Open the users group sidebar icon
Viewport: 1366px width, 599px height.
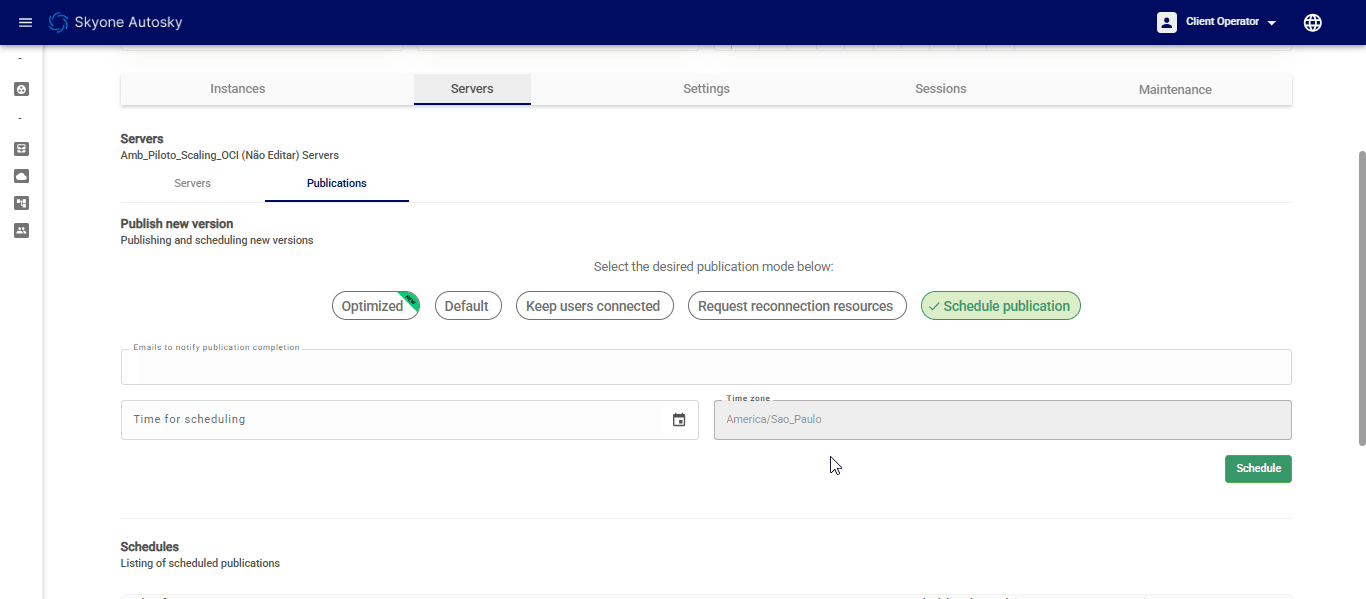point(22,230)
